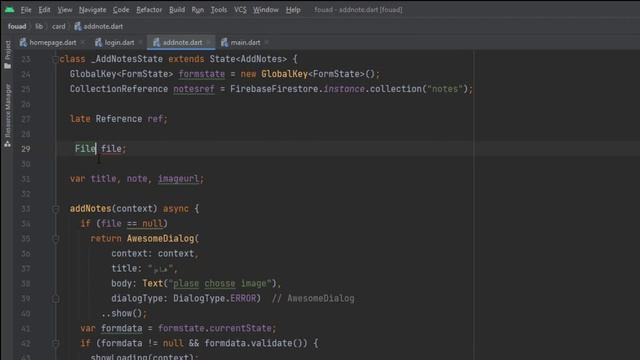Click the card breadcrumb
The width and height of the screenshot is (640, 360).
tap(58, 27)
